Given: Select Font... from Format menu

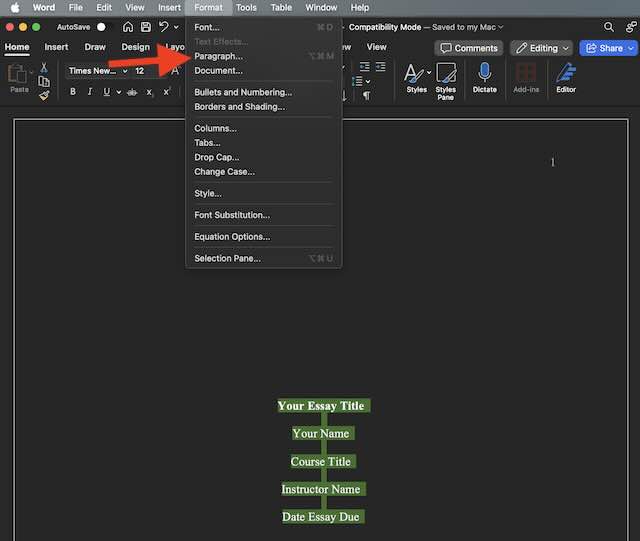Looking at the screenshot, I should (264, 27).
